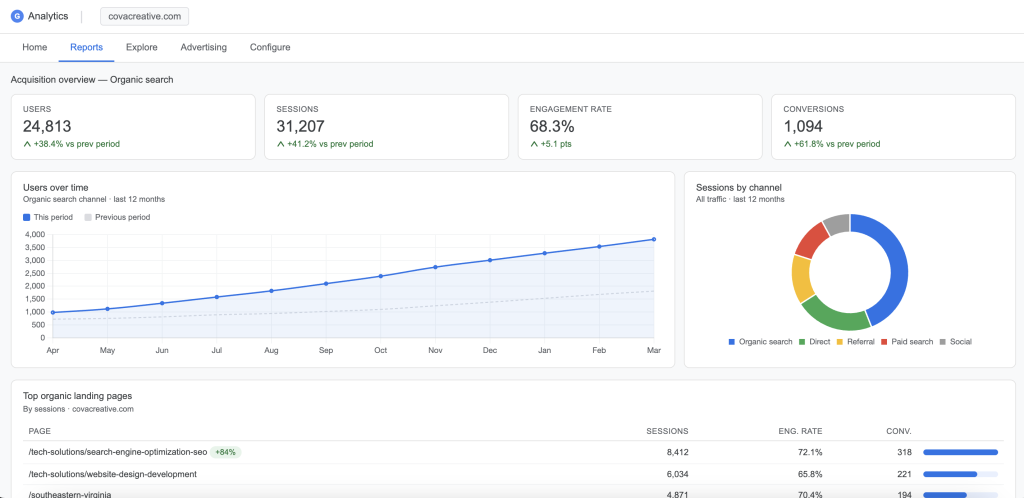1024x498 pixels.
Task: Click the Mar data point on line chart
Action: pyautogui.click(x=654, y=239)
